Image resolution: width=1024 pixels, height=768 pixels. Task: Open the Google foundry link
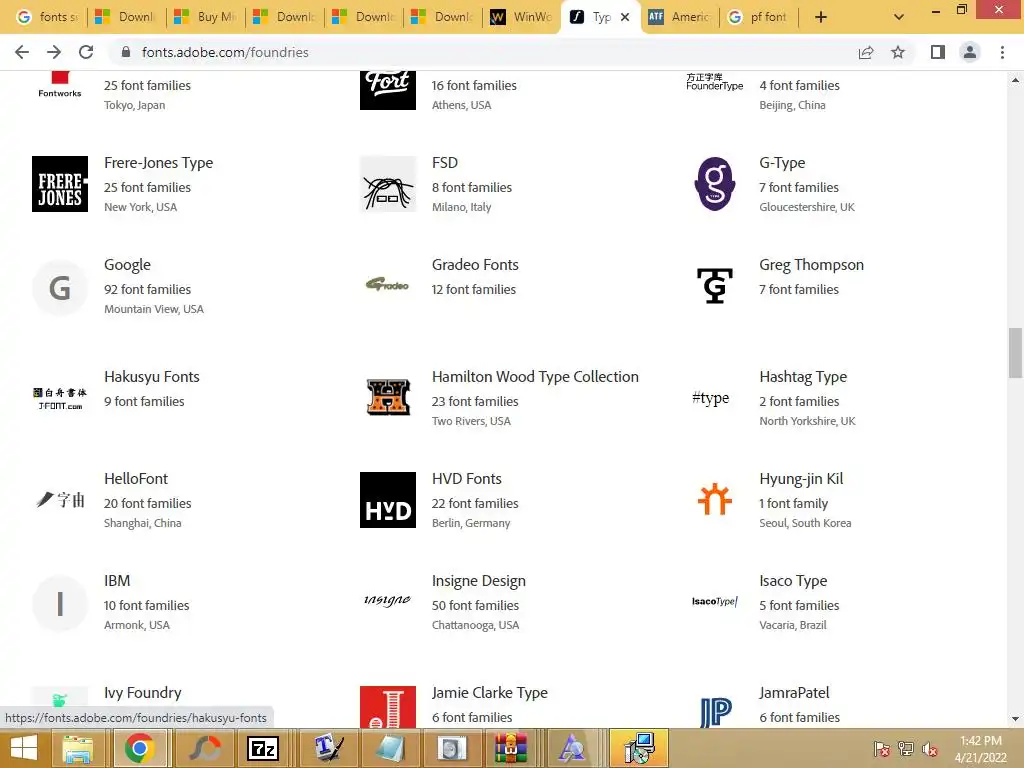[127, 264]
